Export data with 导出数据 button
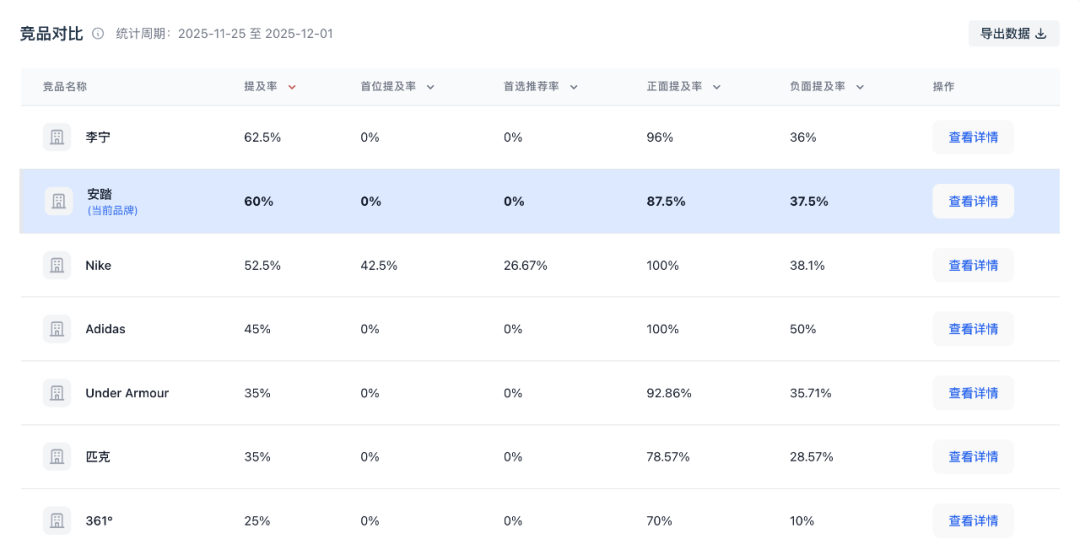This screenshot has height=555, width=1080. coord(1013,34)
